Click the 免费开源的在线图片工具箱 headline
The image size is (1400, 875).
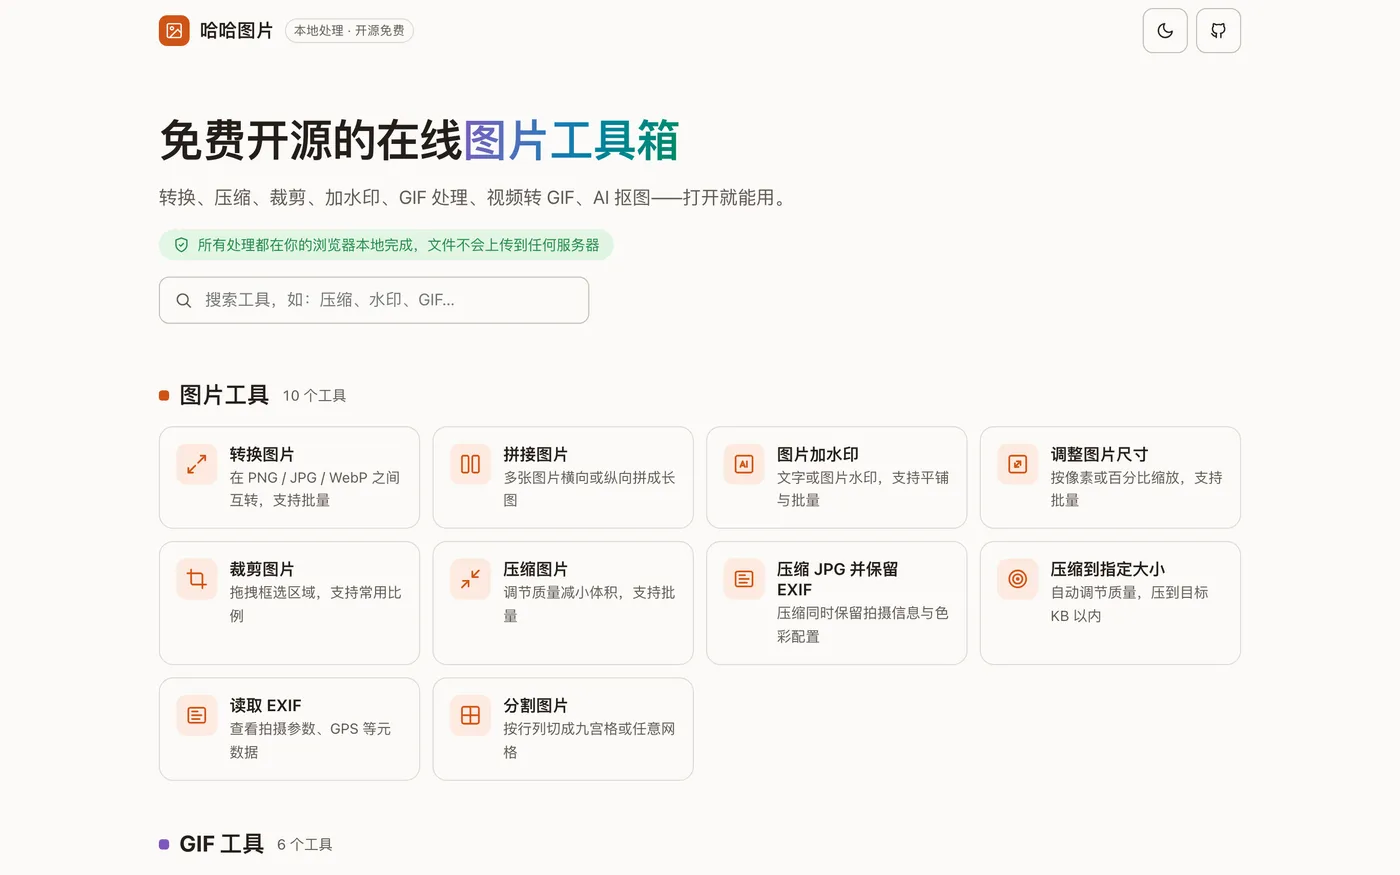point(419,140)
